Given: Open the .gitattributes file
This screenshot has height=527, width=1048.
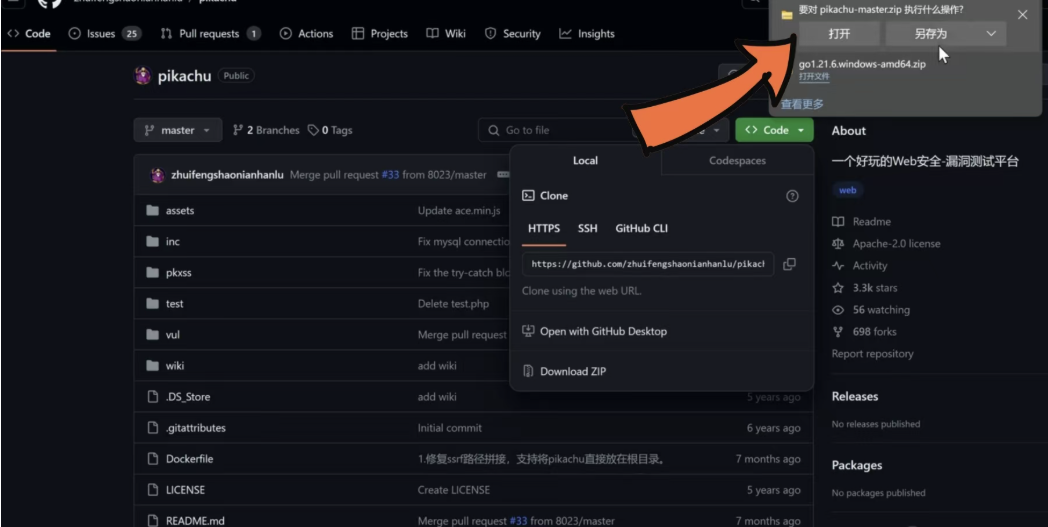Looking at the screenshot, I should pos(196,428).
